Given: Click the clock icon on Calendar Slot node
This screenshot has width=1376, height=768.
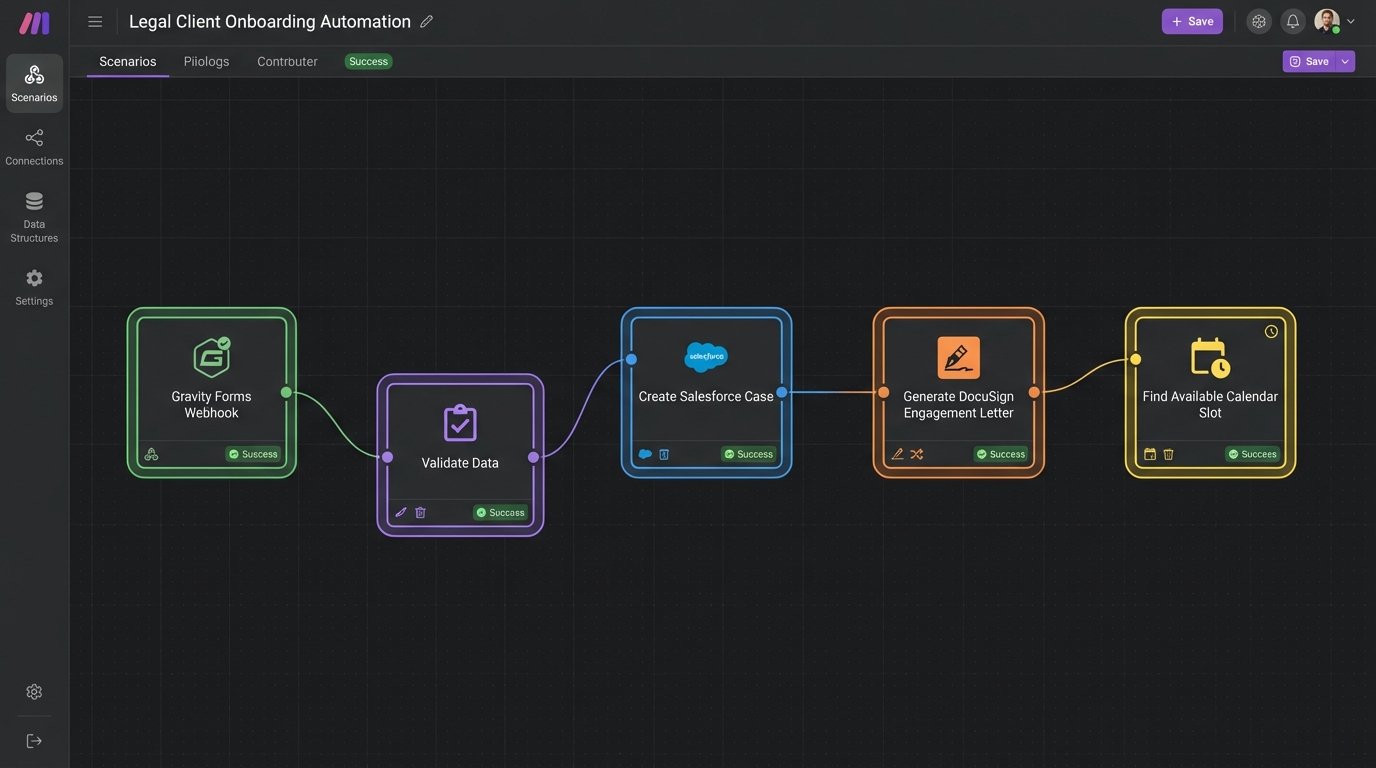Looking at the screenshot, I should coord(1271,332).
